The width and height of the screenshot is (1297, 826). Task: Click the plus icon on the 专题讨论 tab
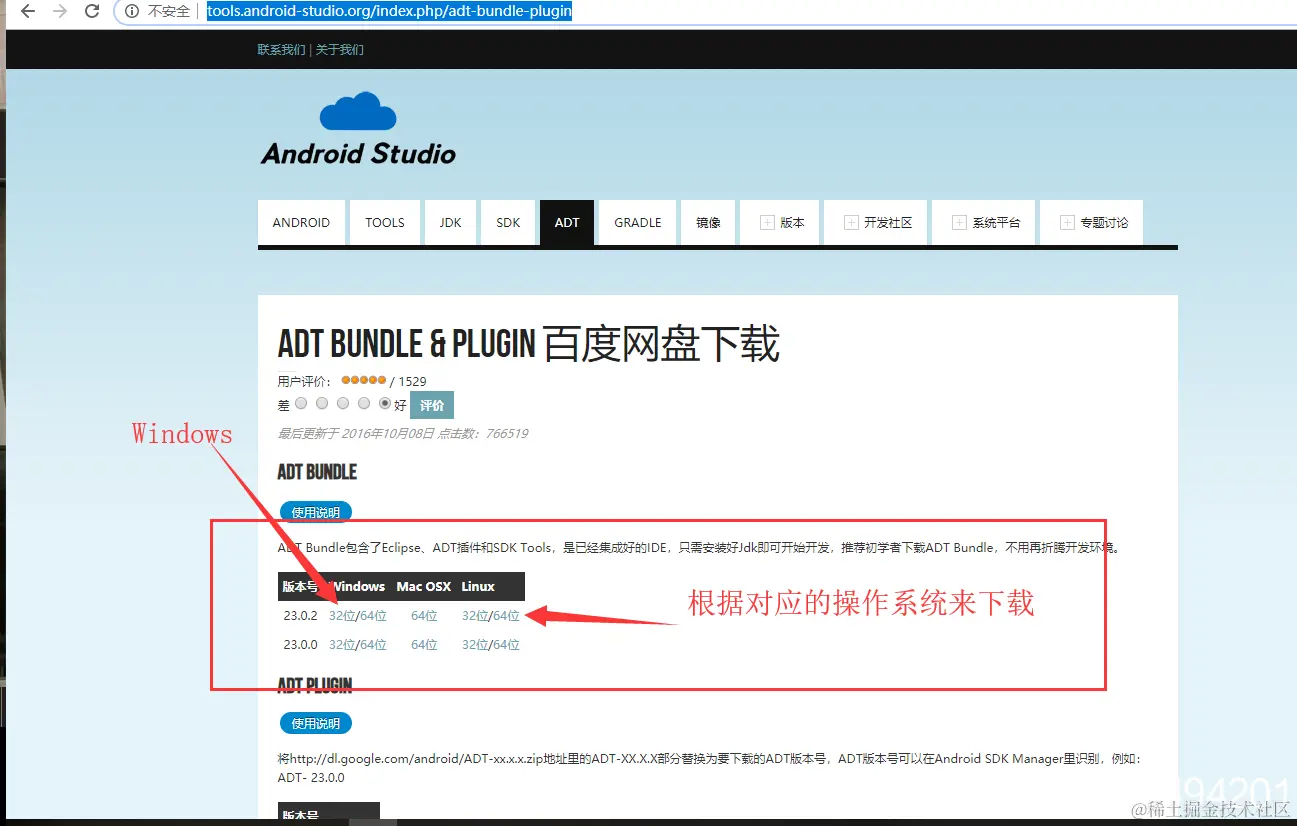1068,222
